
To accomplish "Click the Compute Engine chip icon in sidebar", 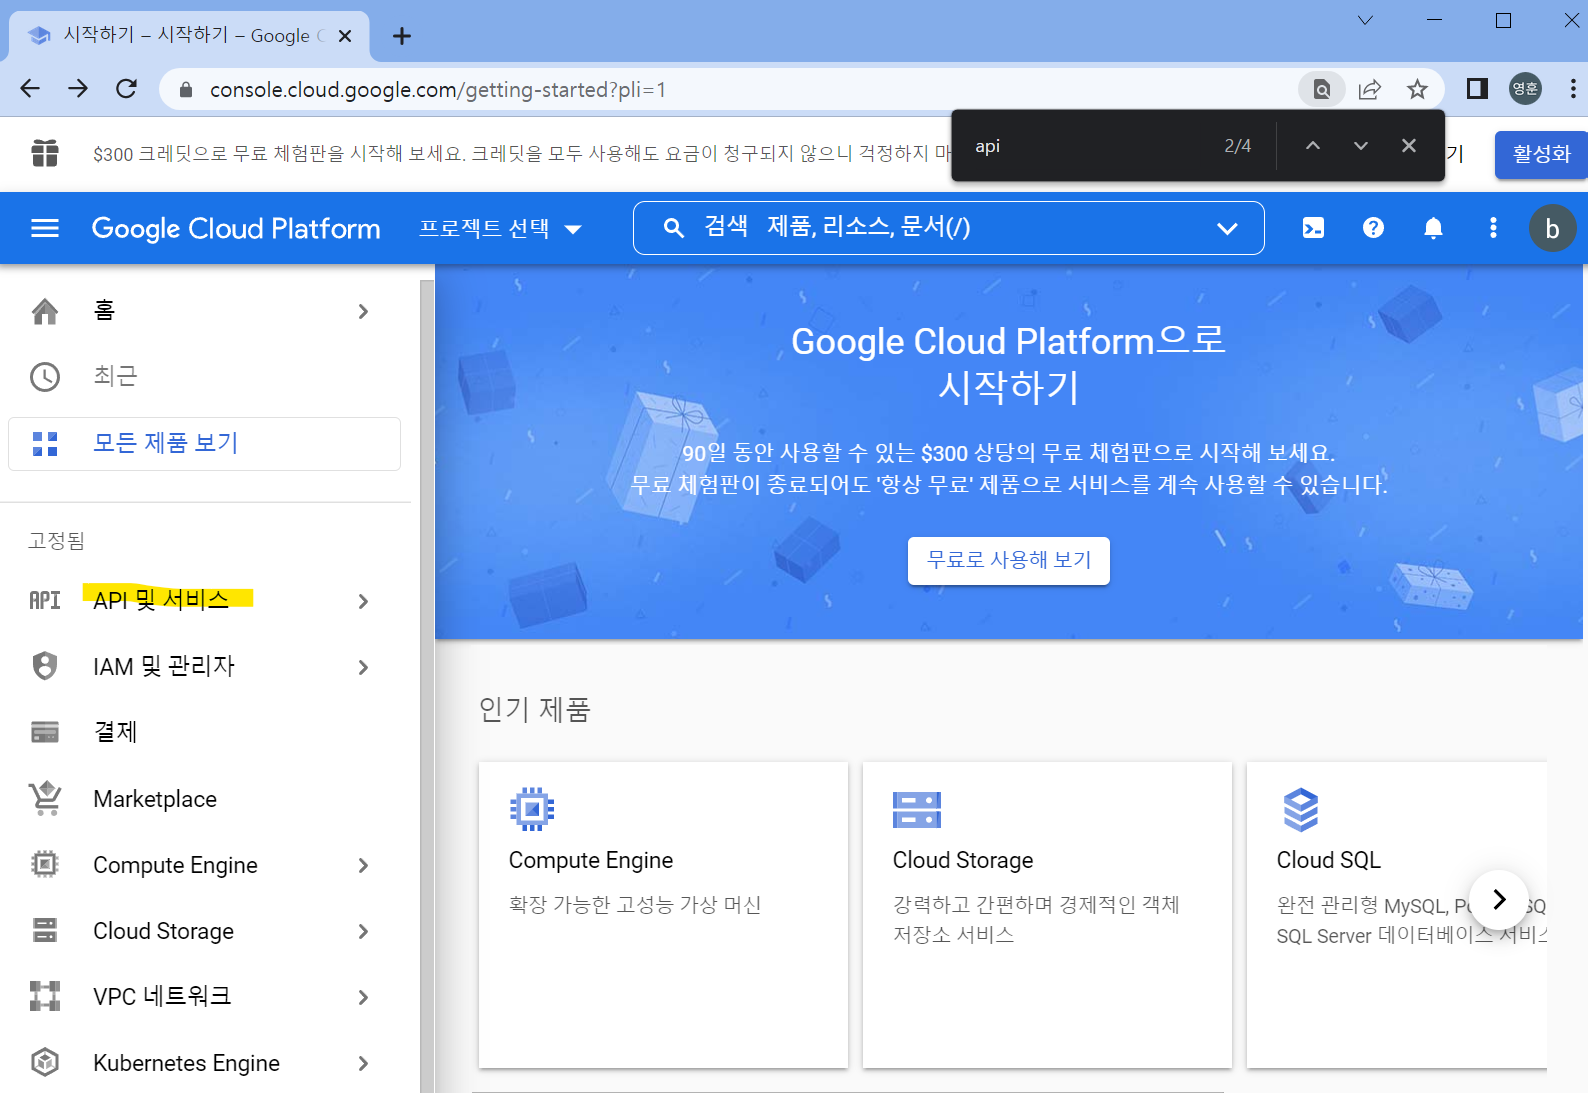I will coord(45,864).
